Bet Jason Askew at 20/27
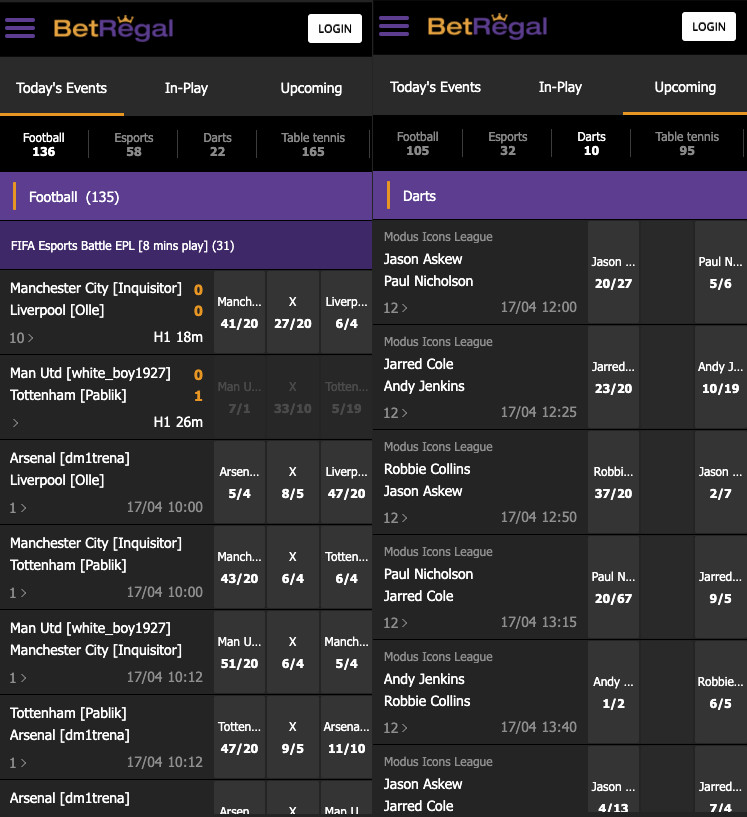The image size is (747, 817). pos(614,272)
